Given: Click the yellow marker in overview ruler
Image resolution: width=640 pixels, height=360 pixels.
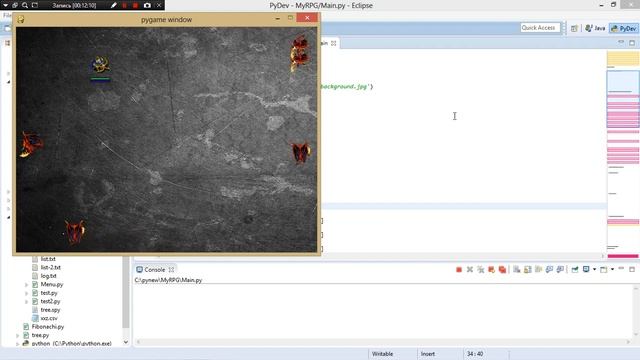Looking at the screenshot, I should point(623,59).
